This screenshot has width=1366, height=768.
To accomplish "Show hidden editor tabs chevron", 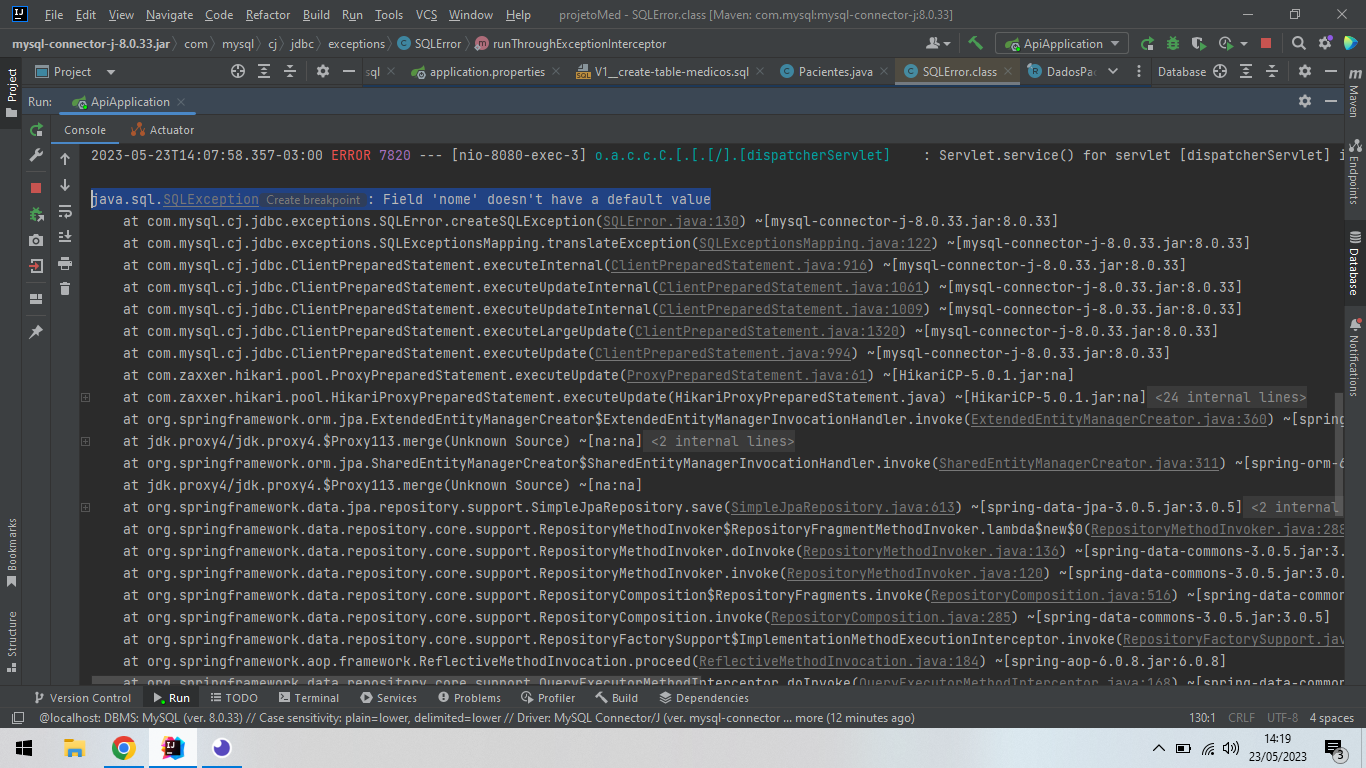I will tap(1112, 72).
